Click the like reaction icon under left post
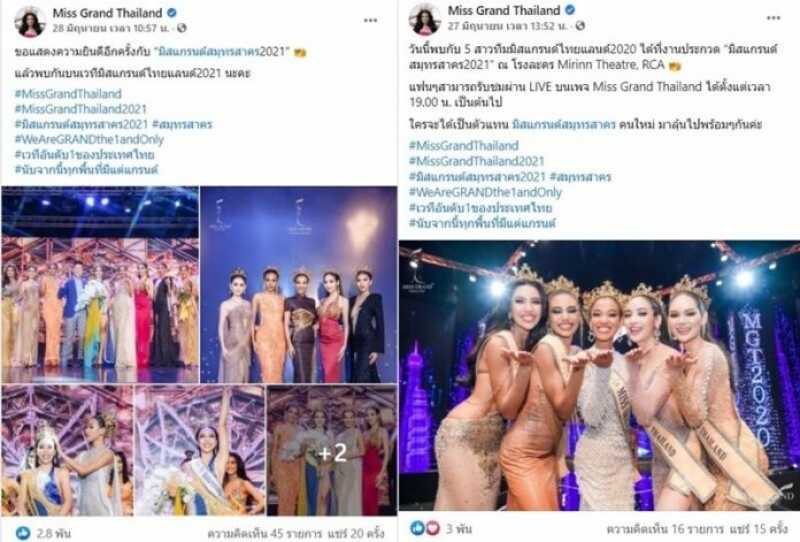The height and width of the screenshot is (542, 800). click(22, 533)
